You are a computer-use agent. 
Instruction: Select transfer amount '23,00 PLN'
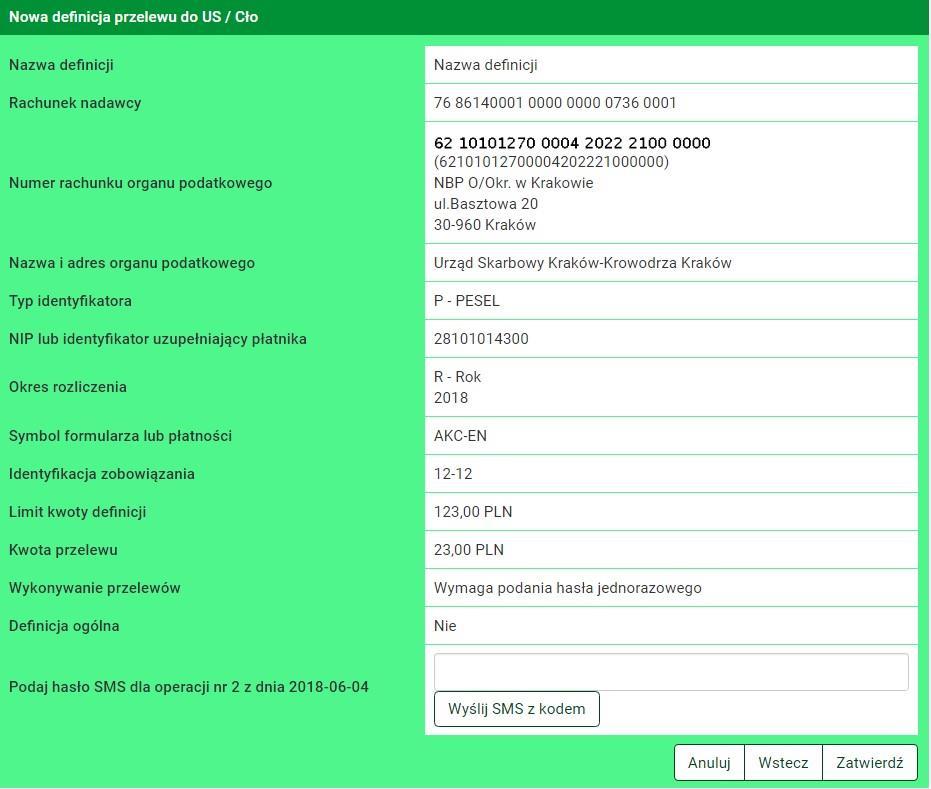468,550
